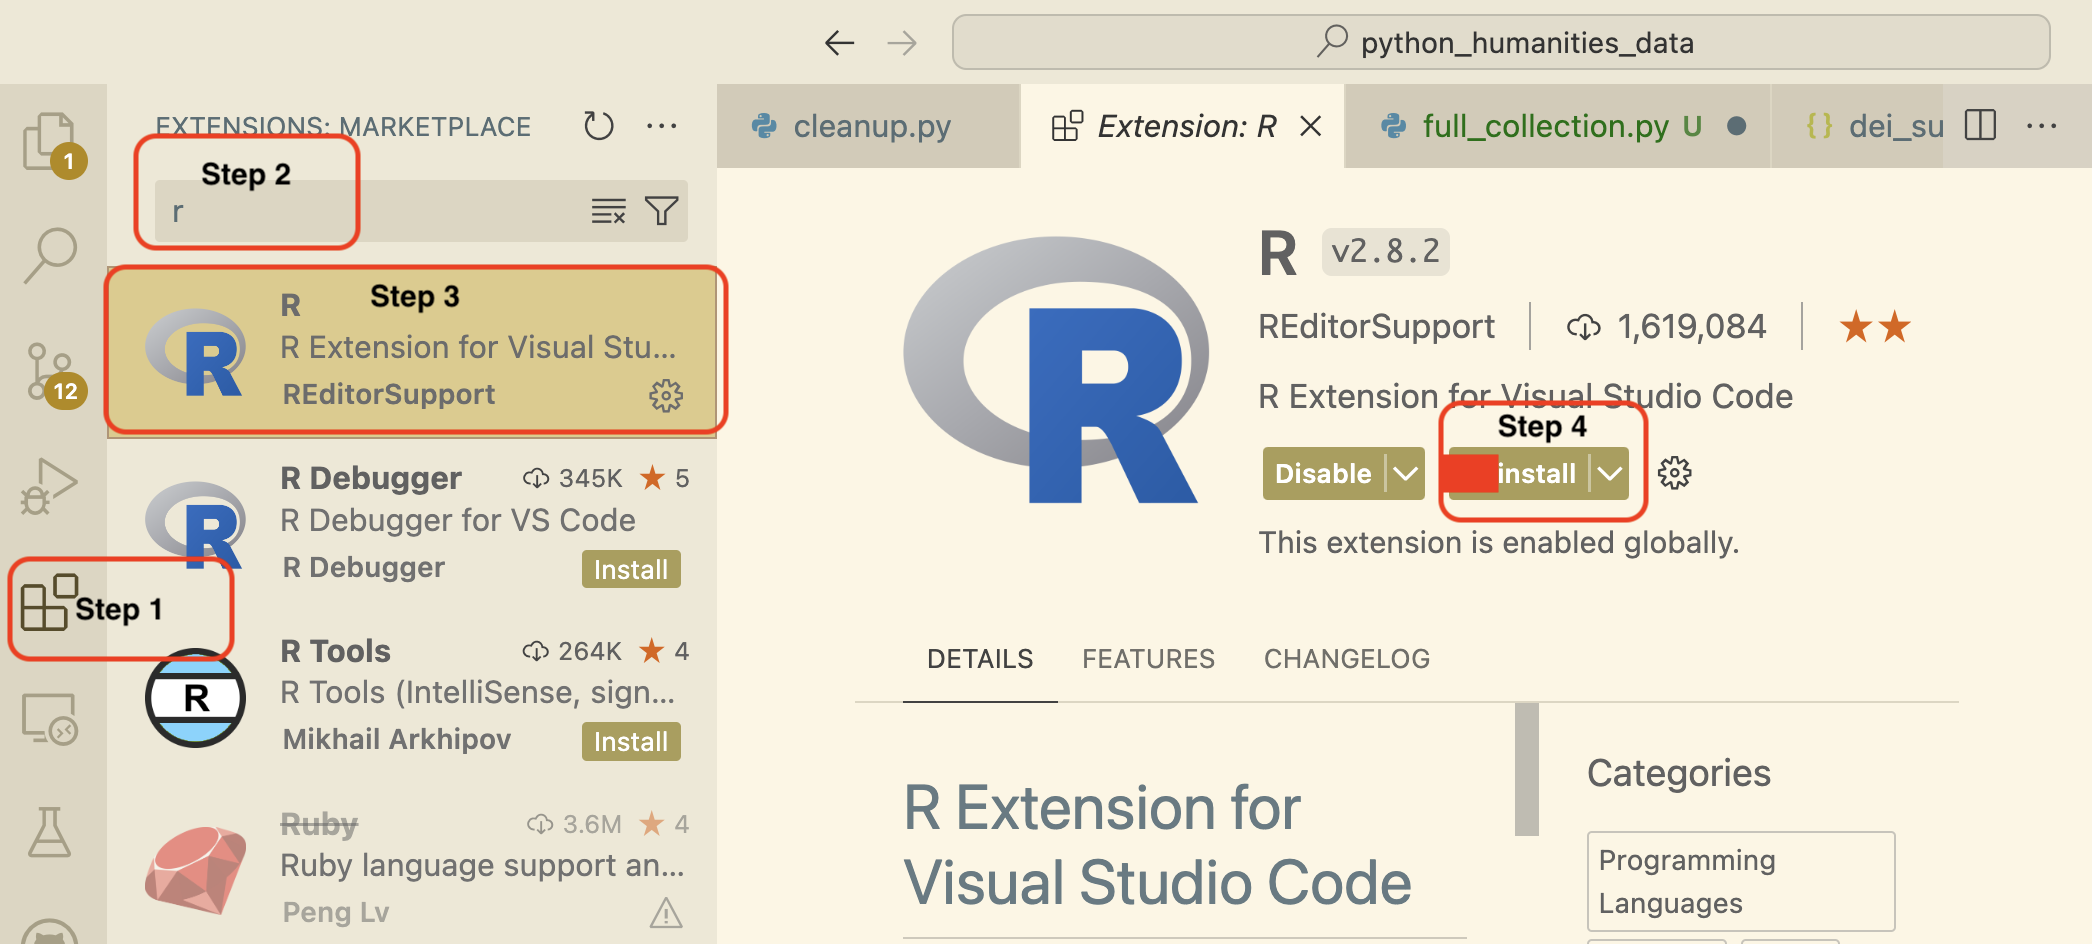The width and height of the screenshot is (2092, 944).
Task: Open Remote Explorer view
Action: pyautogui.click(x=50, y=718)
